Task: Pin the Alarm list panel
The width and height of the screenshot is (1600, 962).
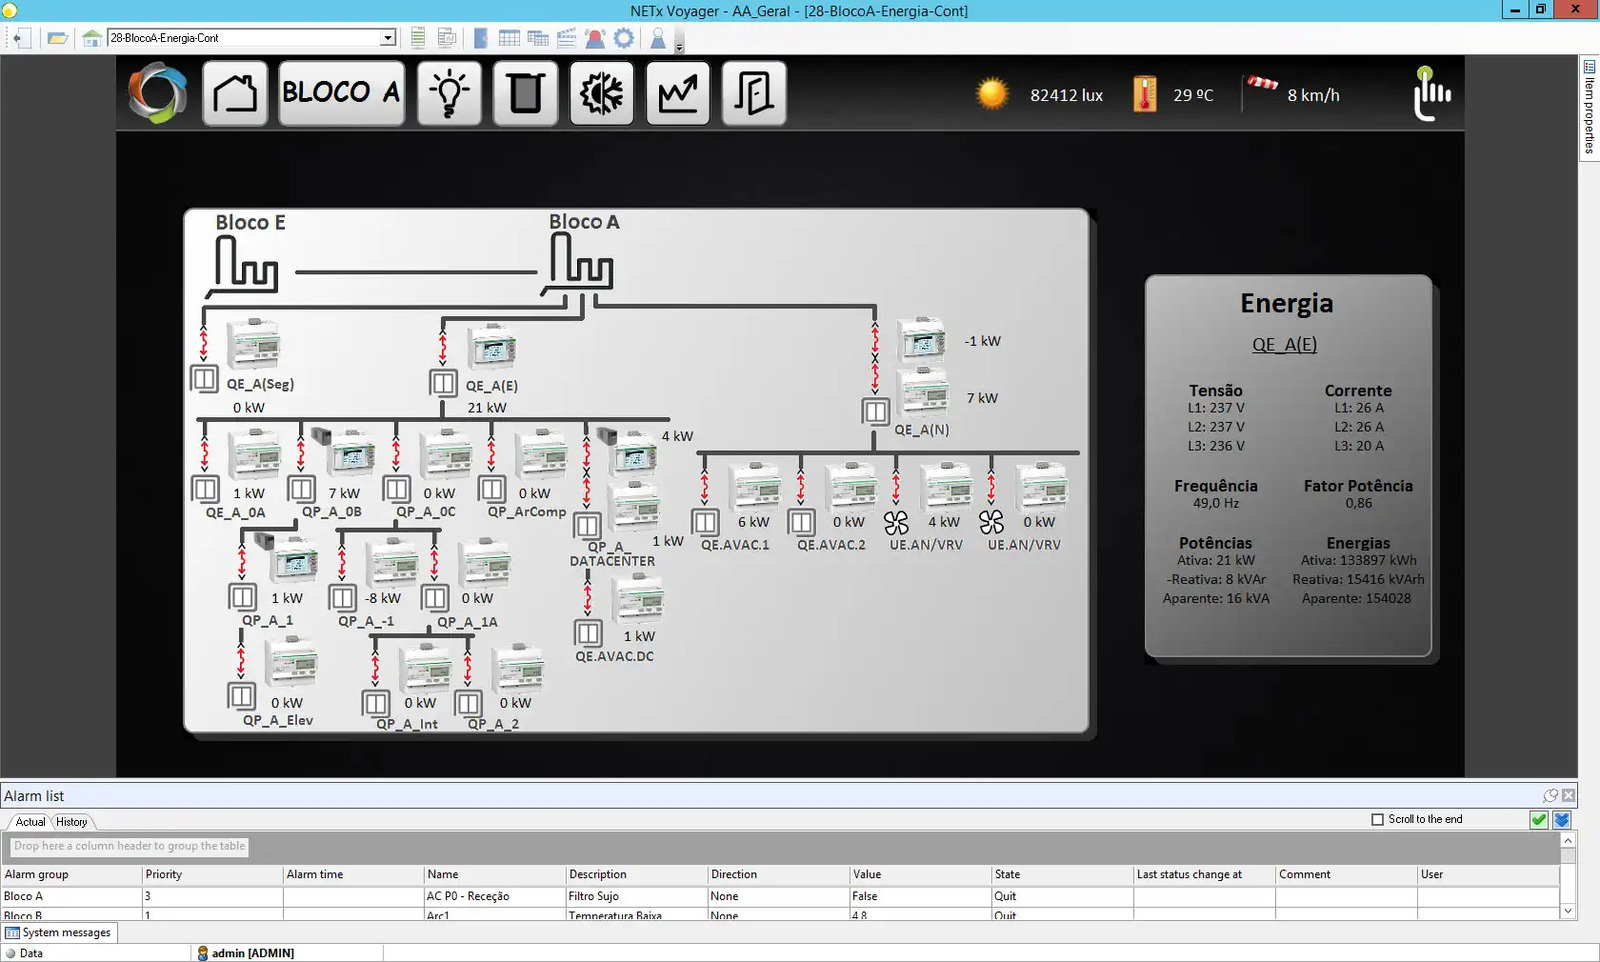Action: [1550, 796]
